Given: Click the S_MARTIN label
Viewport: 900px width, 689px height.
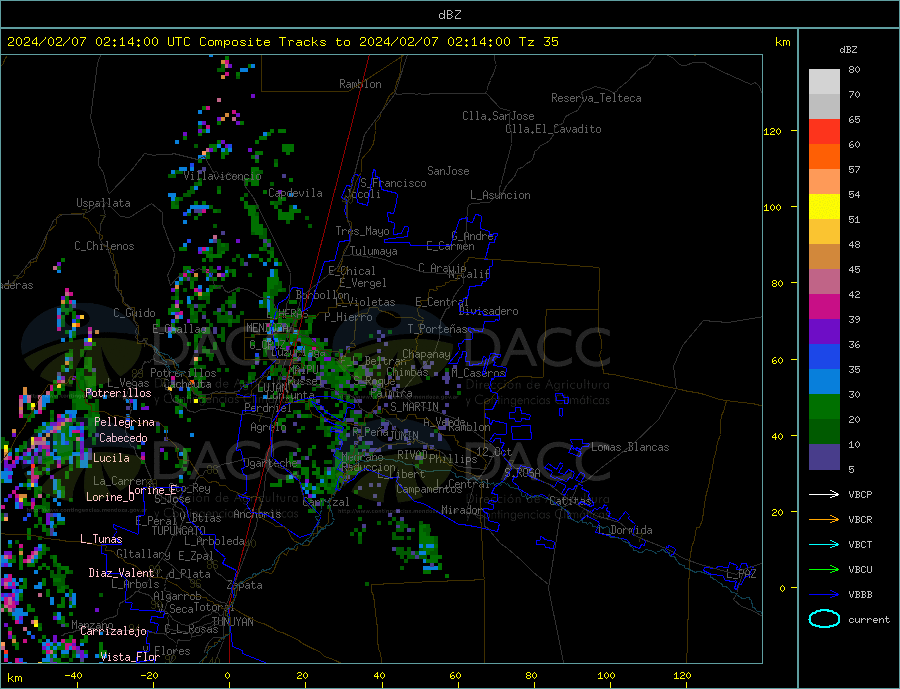Looking at the screenshot, I should pos(414,407).
